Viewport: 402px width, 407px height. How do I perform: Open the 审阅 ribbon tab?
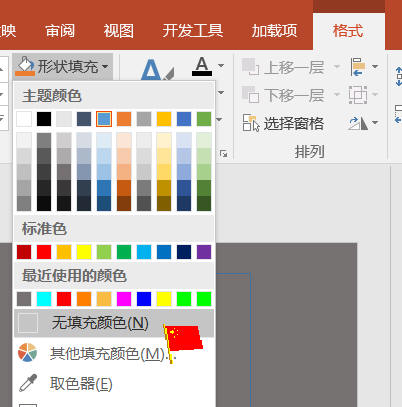coord(60,31)
